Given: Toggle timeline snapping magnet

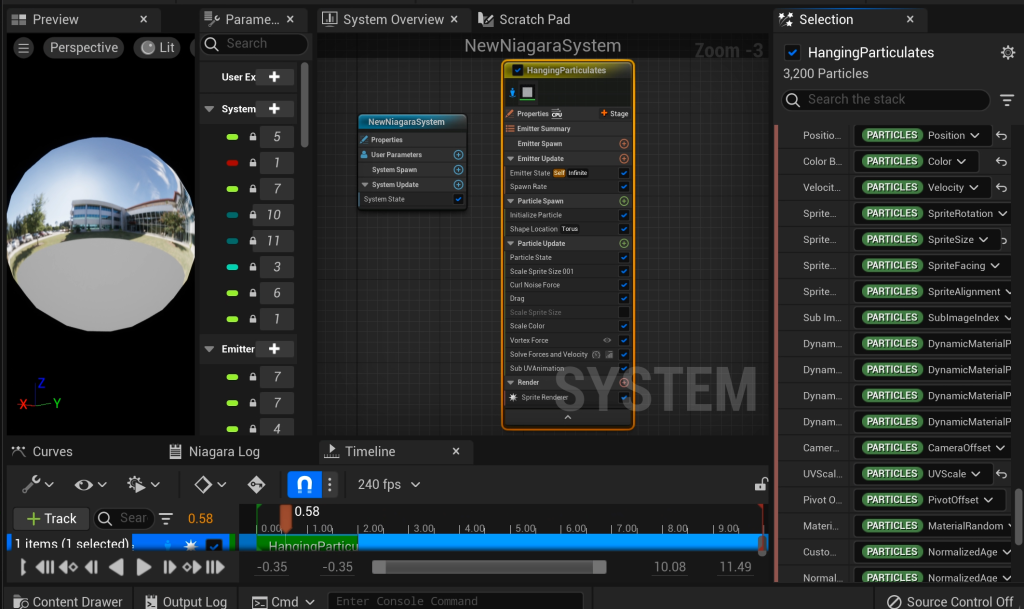Looking at the screenshot, I should click(x=304, y=484).
